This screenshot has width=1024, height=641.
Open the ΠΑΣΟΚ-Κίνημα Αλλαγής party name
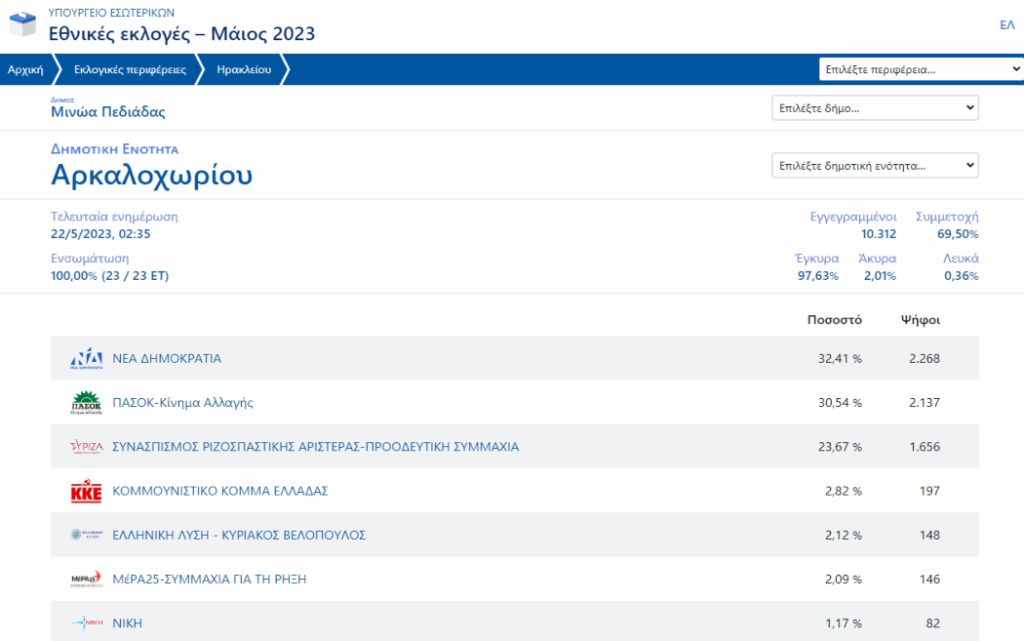[x=183, y=403]
